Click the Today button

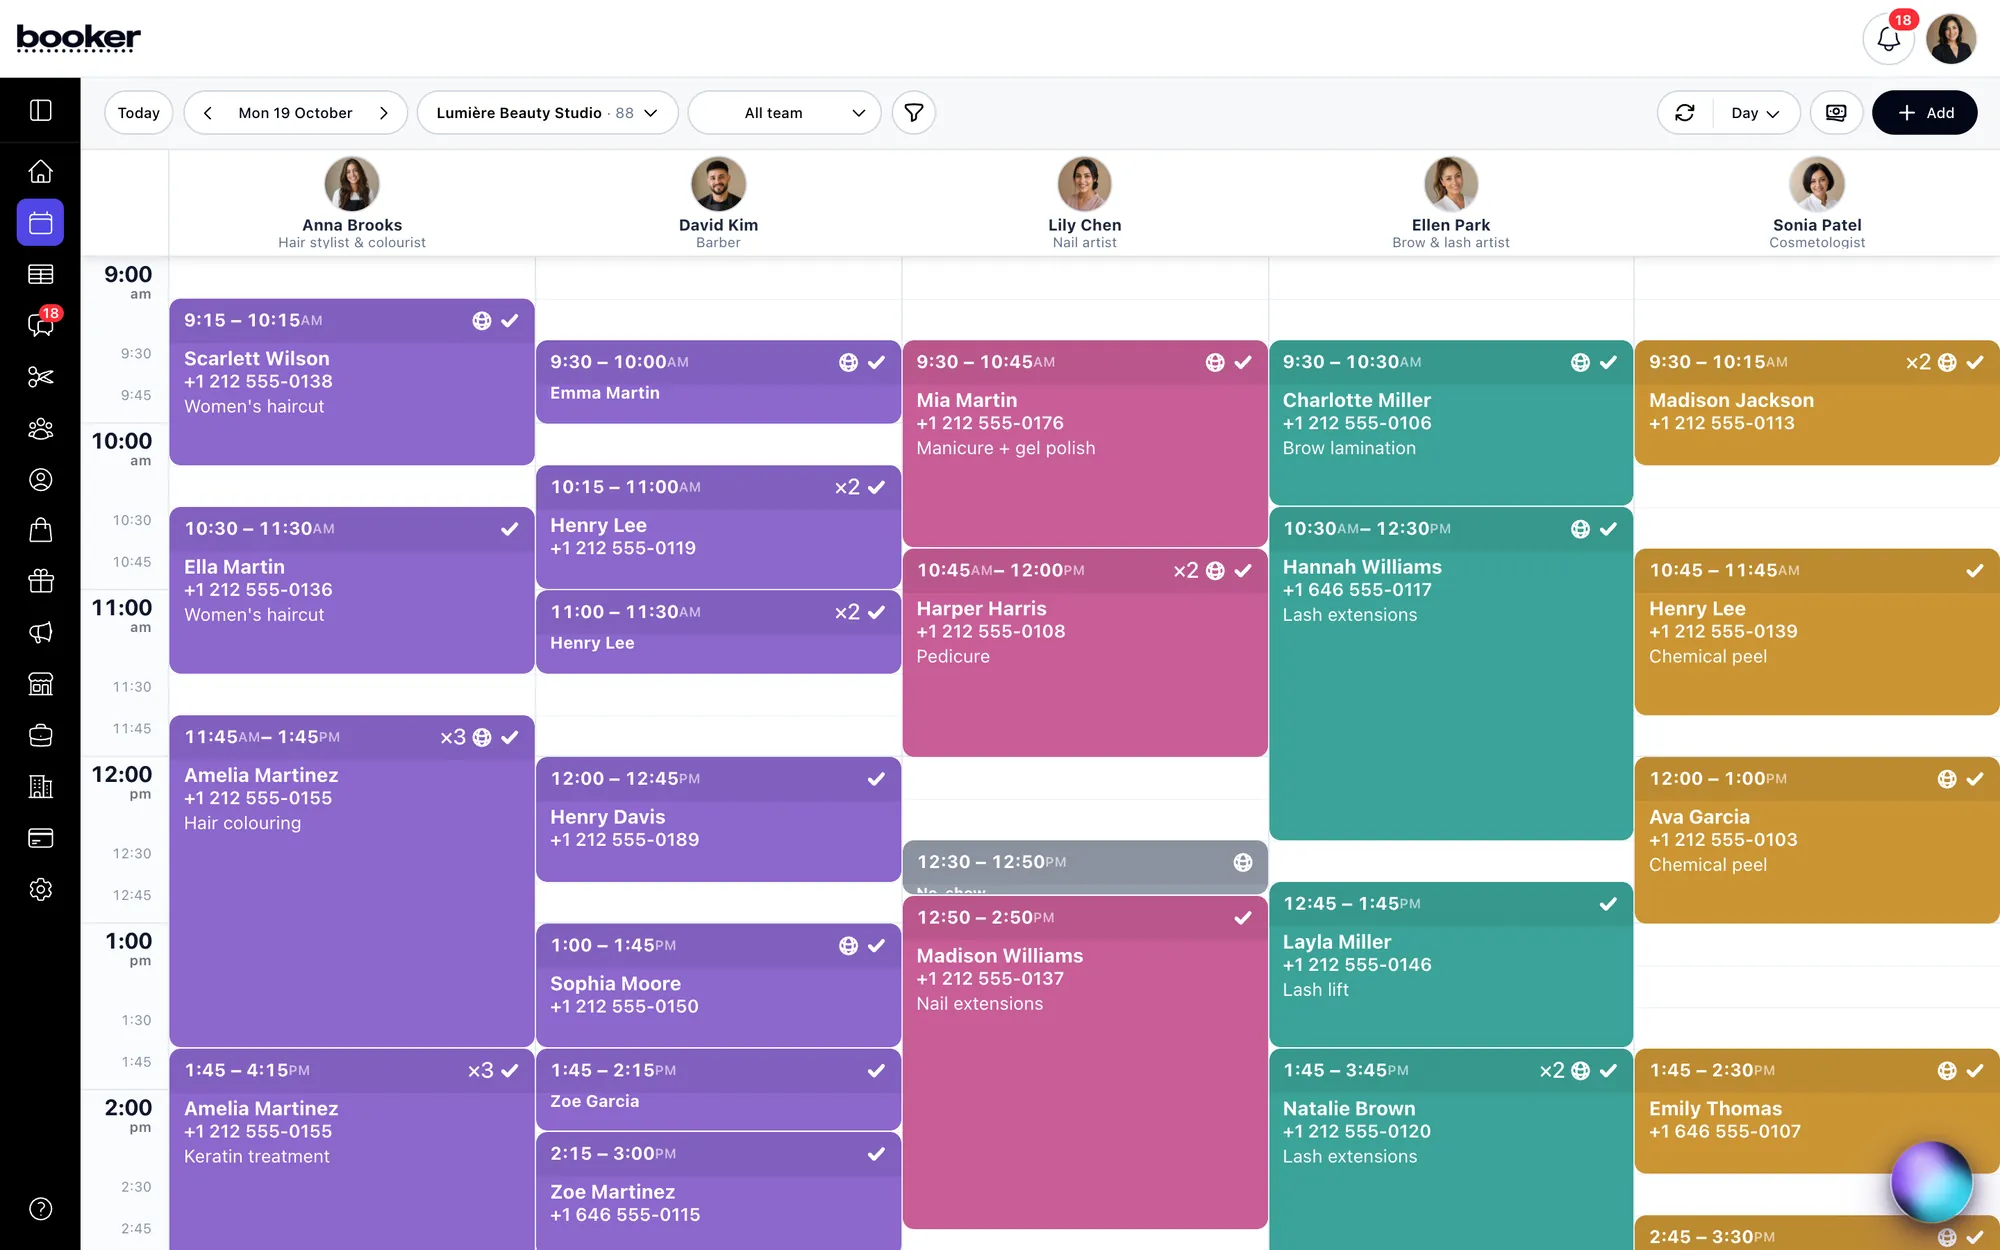tap(139, 113)
